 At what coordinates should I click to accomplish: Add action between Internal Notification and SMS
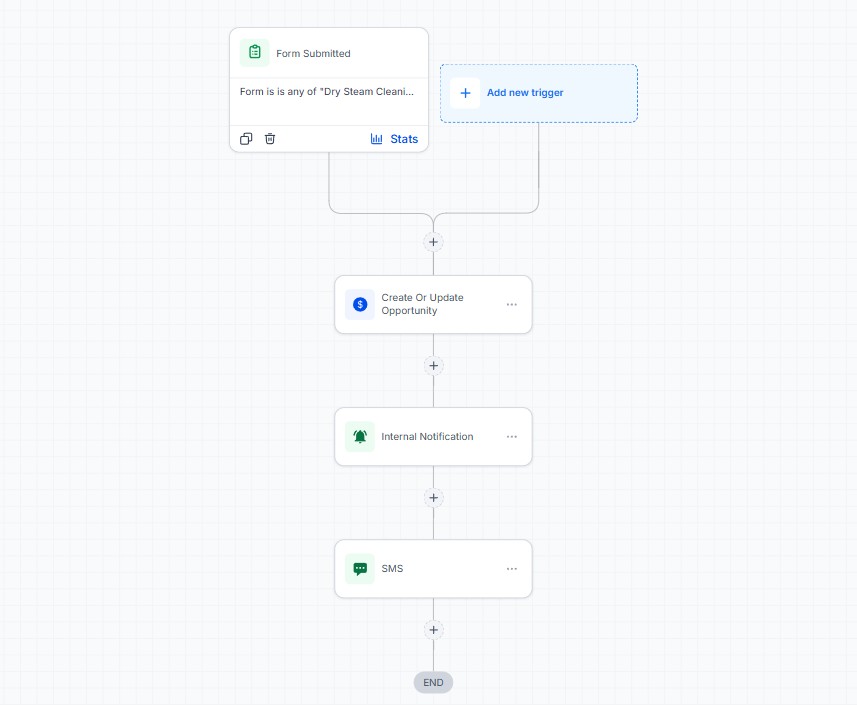click(x=433, y=498)
